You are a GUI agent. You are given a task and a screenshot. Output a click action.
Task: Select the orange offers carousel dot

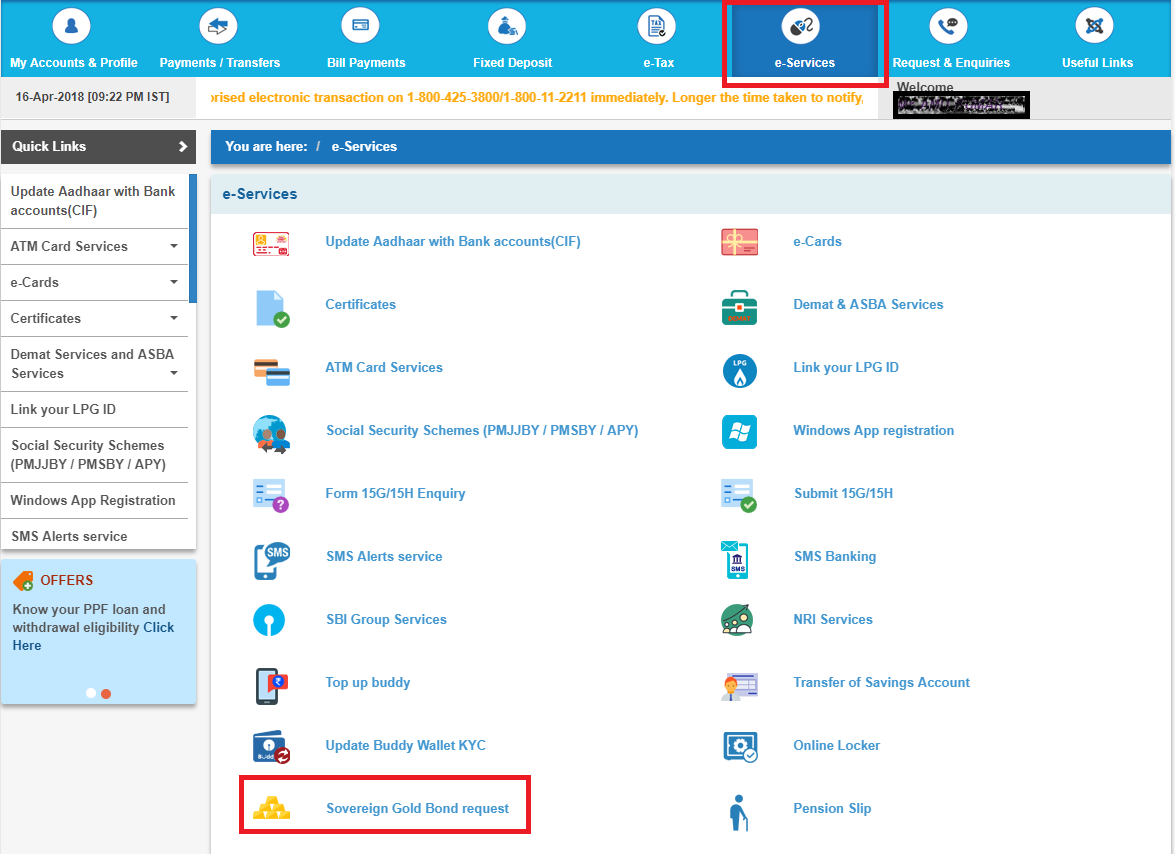(106, 693)
